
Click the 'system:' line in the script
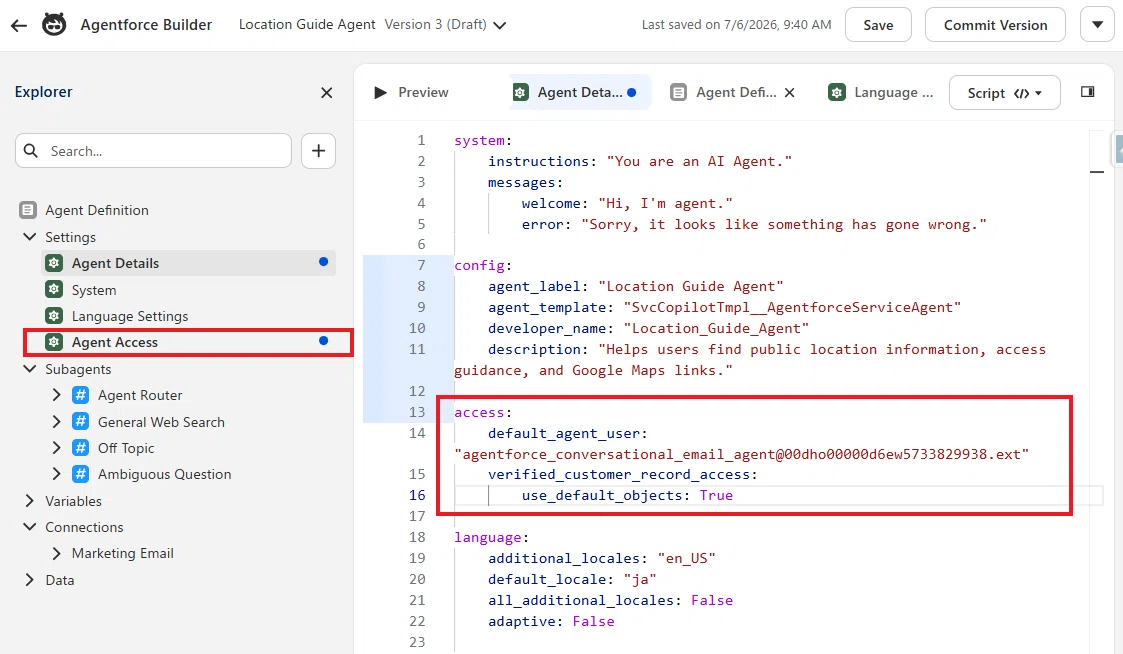[483, 140]
